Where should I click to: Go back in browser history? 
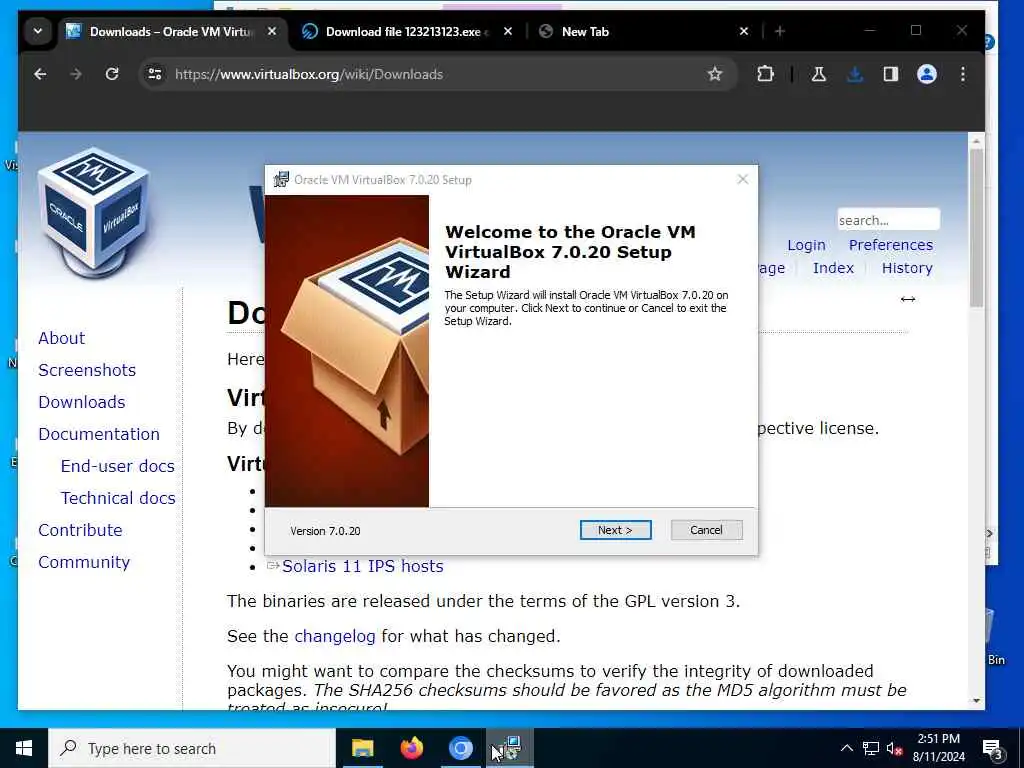40,74
